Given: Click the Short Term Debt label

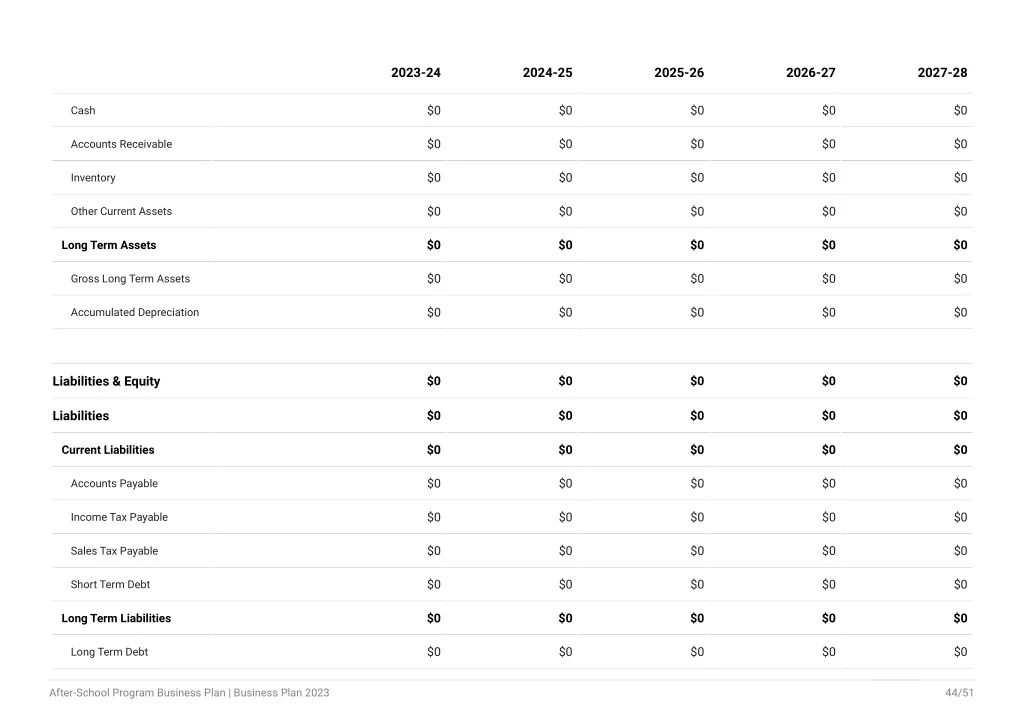Looking at the screenshot, I should tap(110, 585).
